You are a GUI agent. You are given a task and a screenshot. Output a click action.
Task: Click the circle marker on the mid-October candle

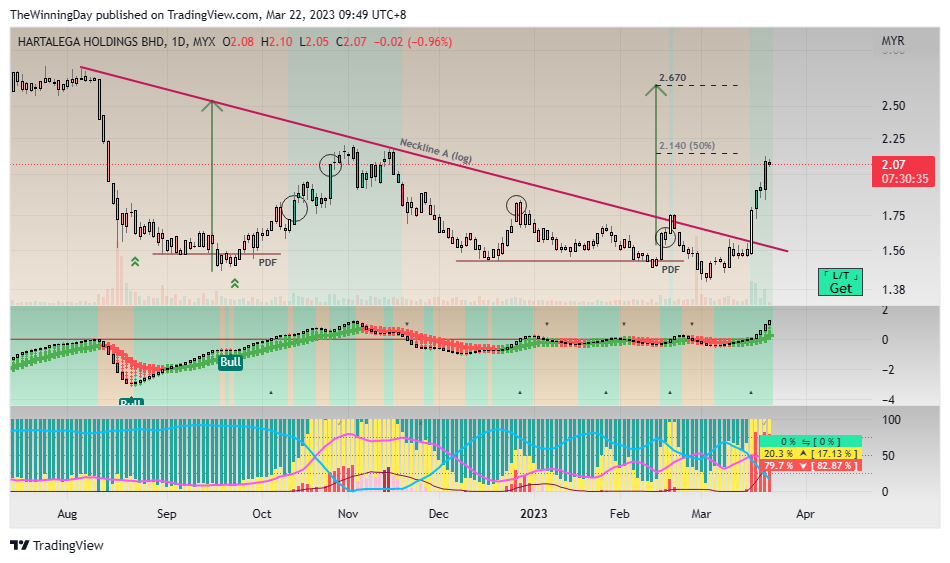coord(295,208)
